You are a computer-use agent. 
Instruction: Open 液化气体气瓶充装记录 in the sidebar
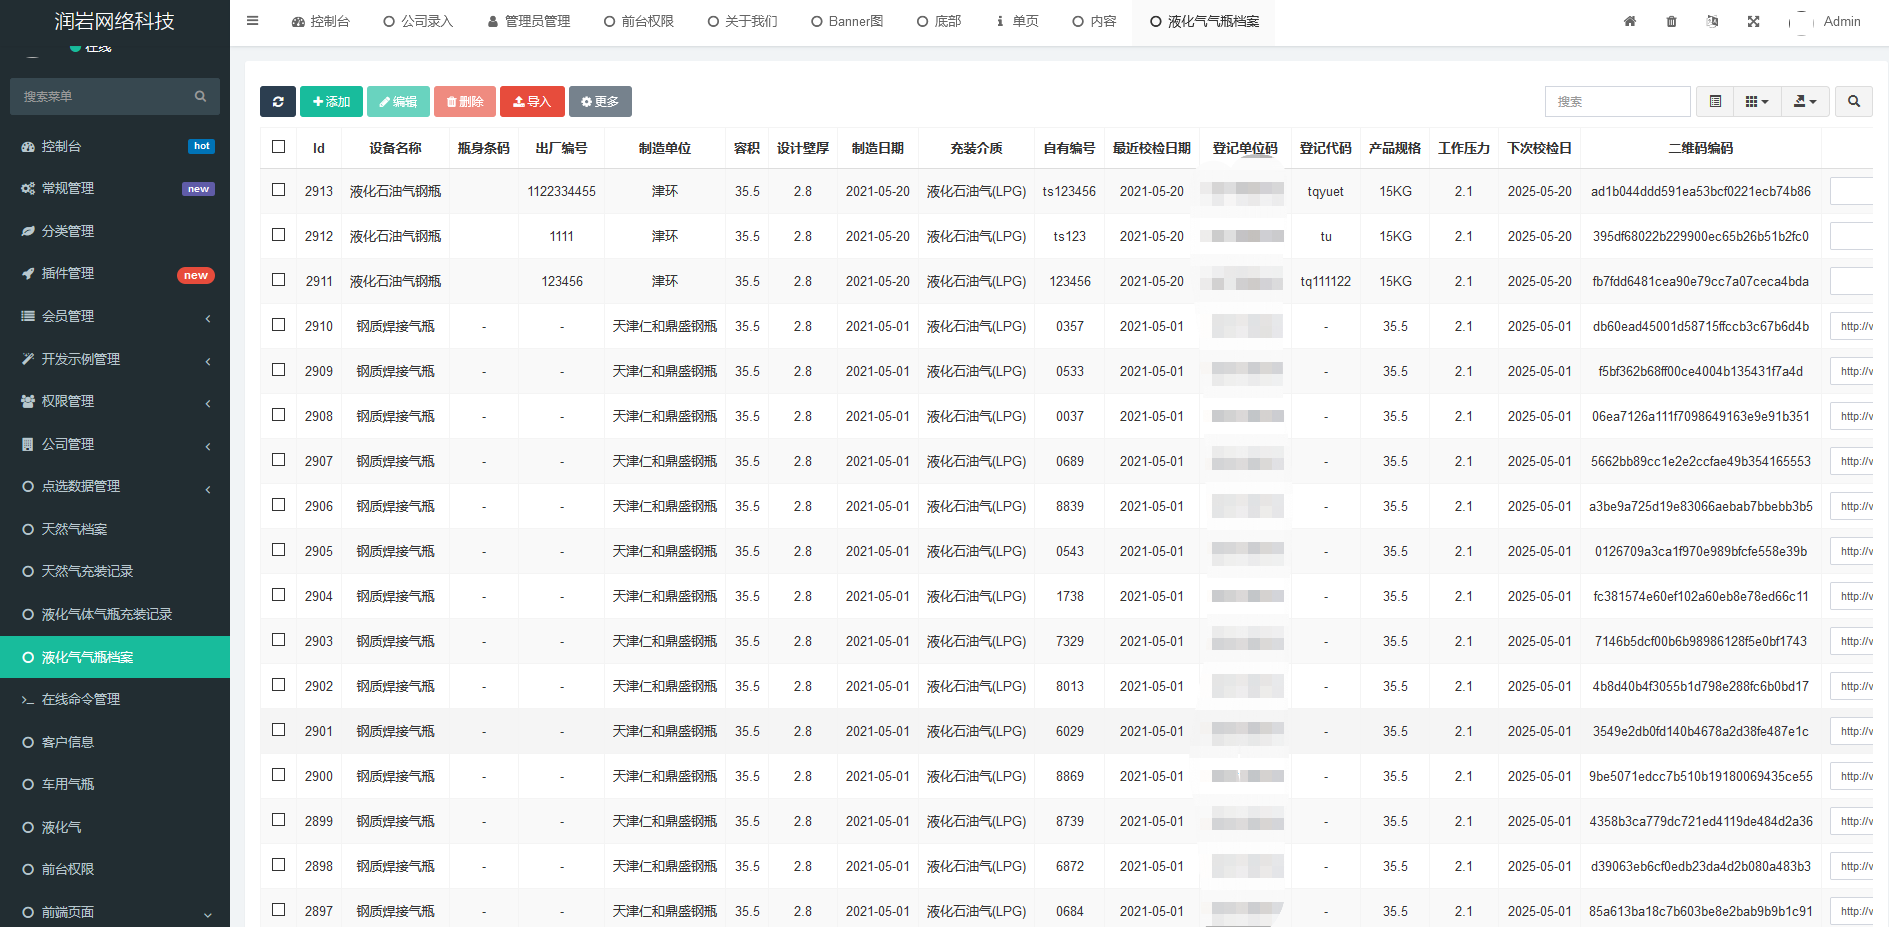[115, 614]
